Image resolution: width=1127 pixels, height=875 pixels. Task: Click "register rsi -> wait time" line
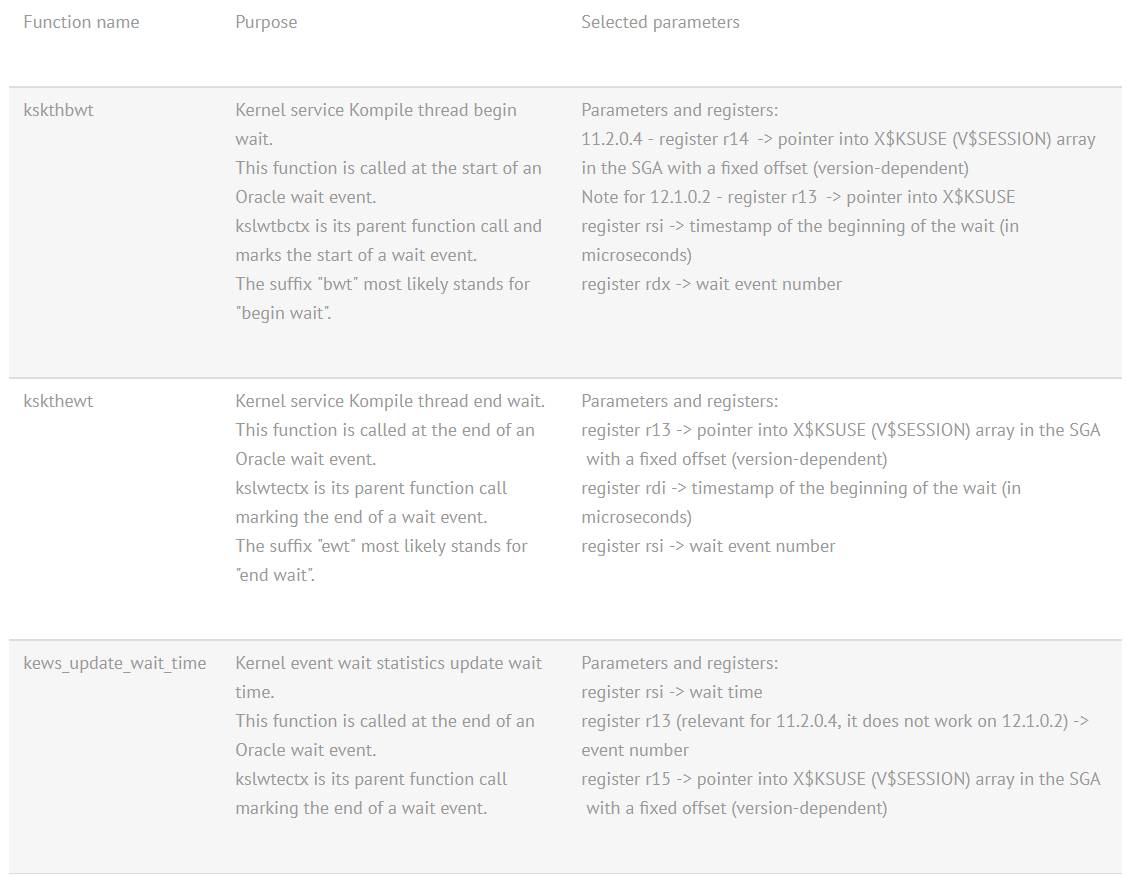pos(672,692)
